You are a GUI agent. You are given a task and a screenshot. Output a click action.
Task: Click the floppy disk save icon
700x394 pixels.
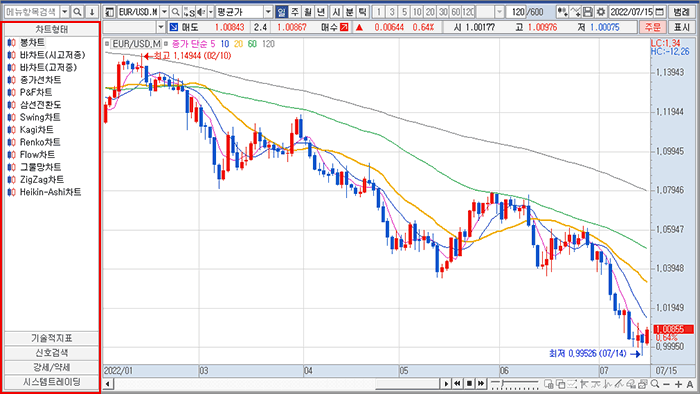click(588, 12)
